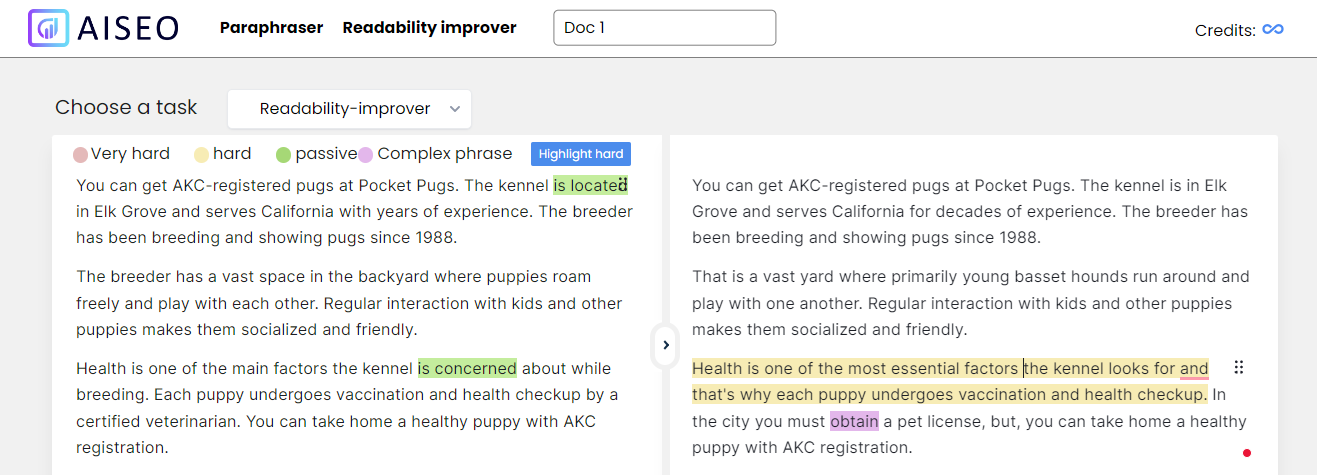Expand the task dropdown chevron arrow
Image resolution: width=1317 pixels, height=475 pixels.
pos(455,109)
